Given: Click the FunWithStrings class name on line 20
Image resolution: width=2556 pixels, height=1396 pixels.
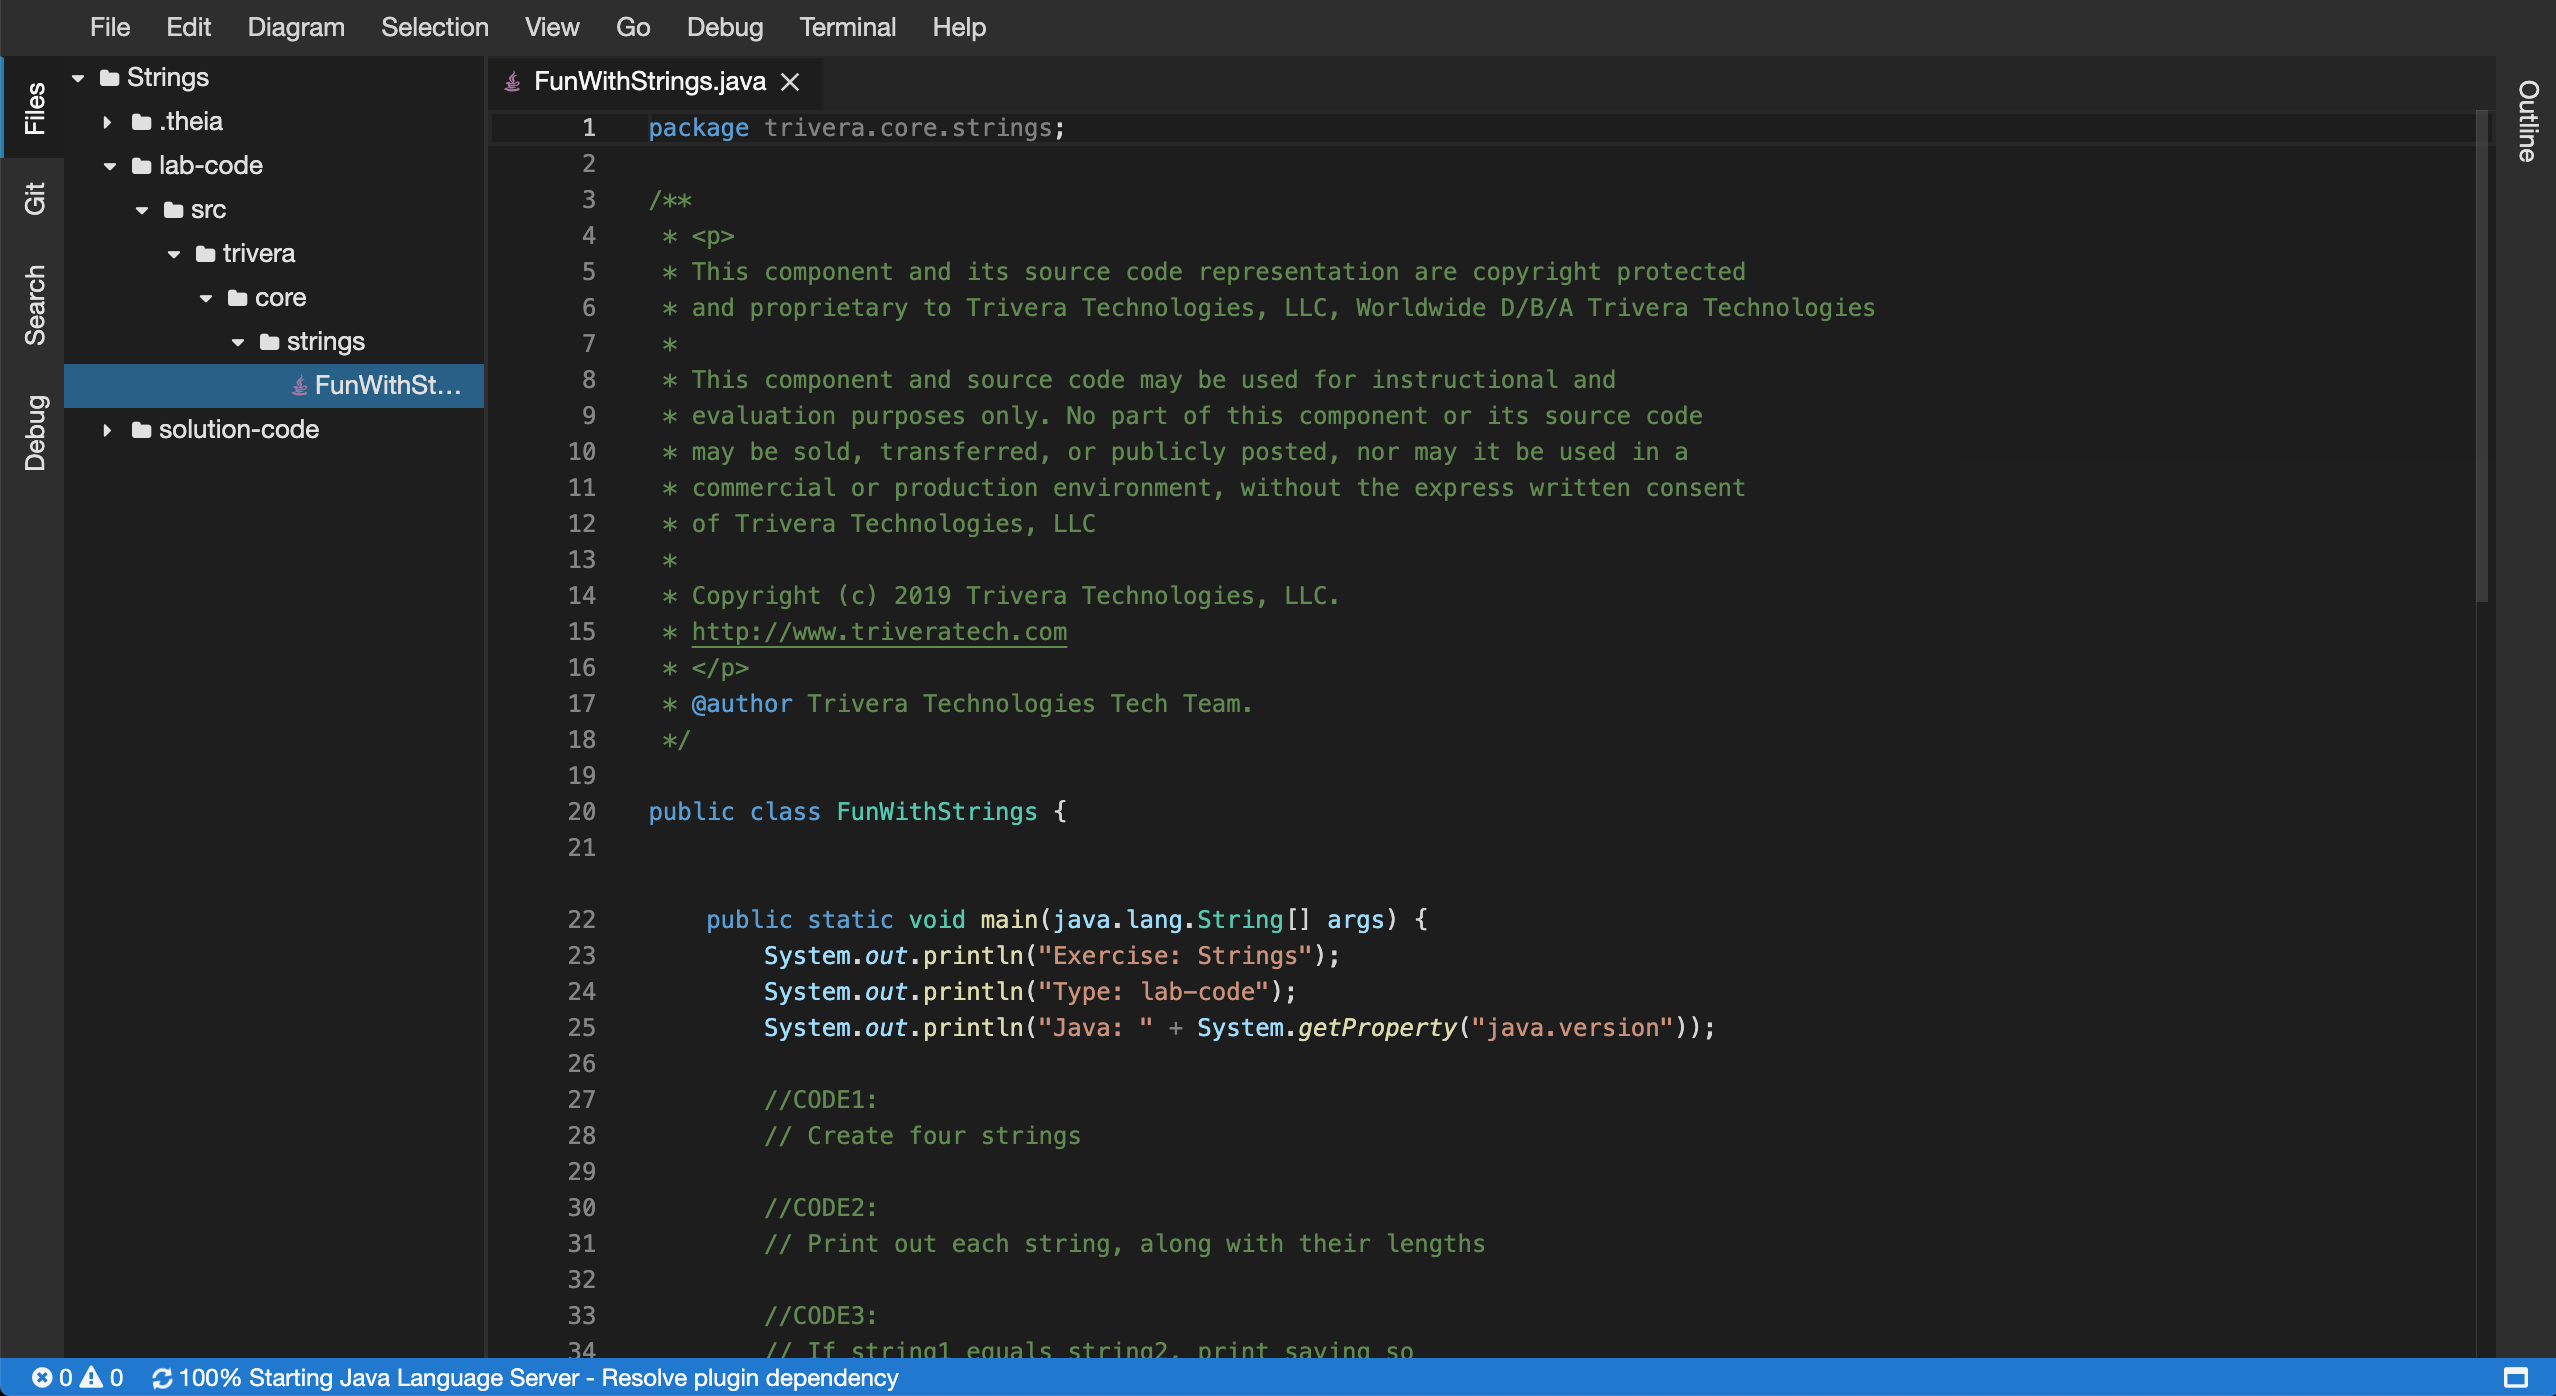Looking at the screenshot, I should pos(937,812).
